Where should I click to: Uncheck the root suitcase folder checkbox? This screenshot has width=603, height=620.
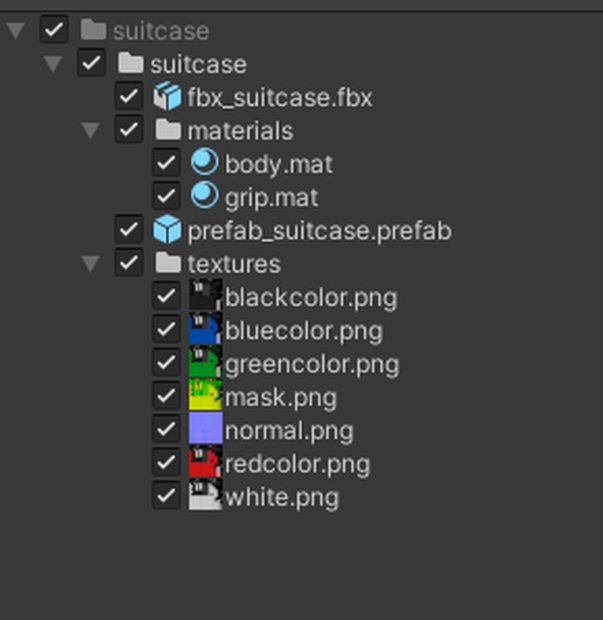pos(54,29)
